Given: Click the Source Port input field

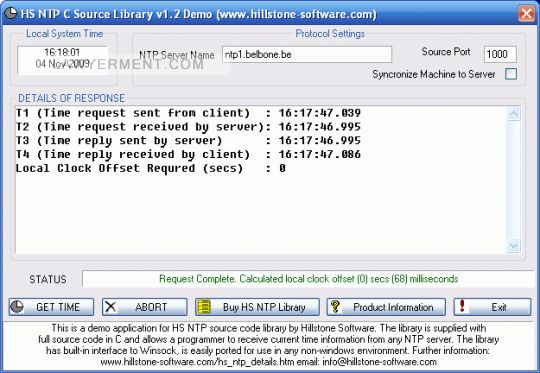Looking at the screenshot, I should [500, 54].
